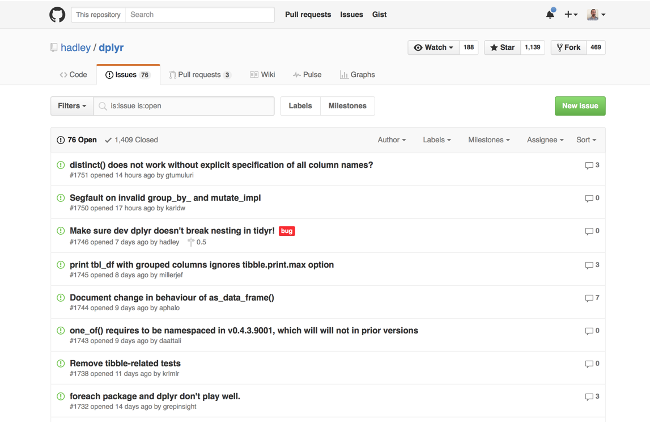650x422 pixels.
Task: Switch to the Code tab
Action: pyautogui.click(x=73, y=75)
